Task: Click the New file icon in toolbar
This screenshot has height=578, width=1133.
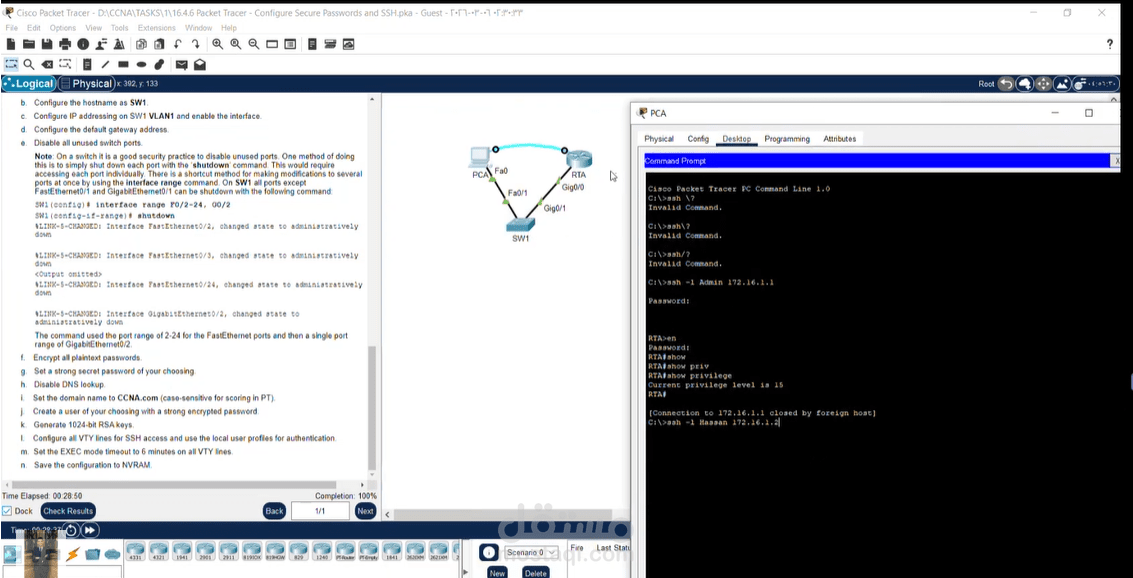Action: 11,44
